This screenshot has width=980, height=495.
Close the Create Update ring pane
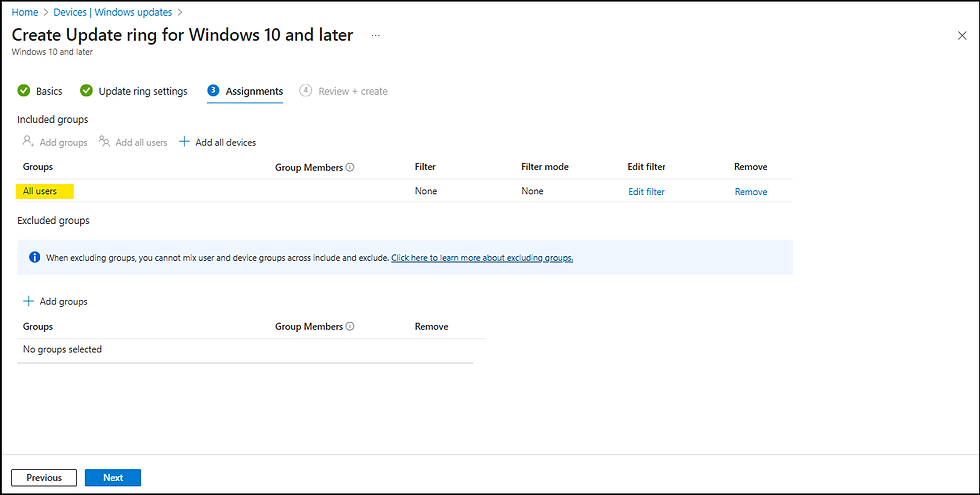962,36
